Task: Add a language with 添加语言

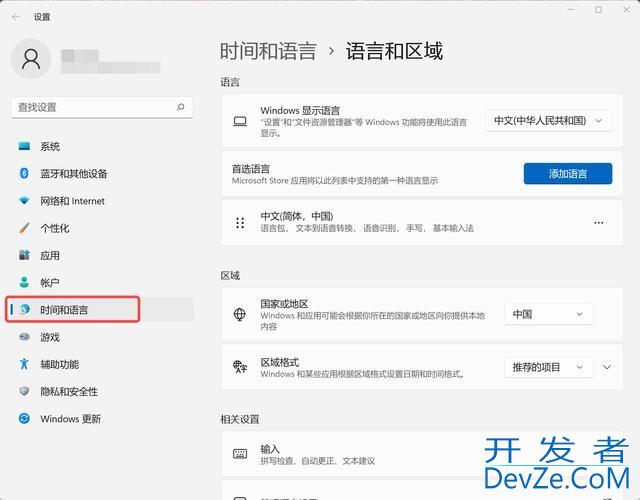Action: tap(568, 173)
